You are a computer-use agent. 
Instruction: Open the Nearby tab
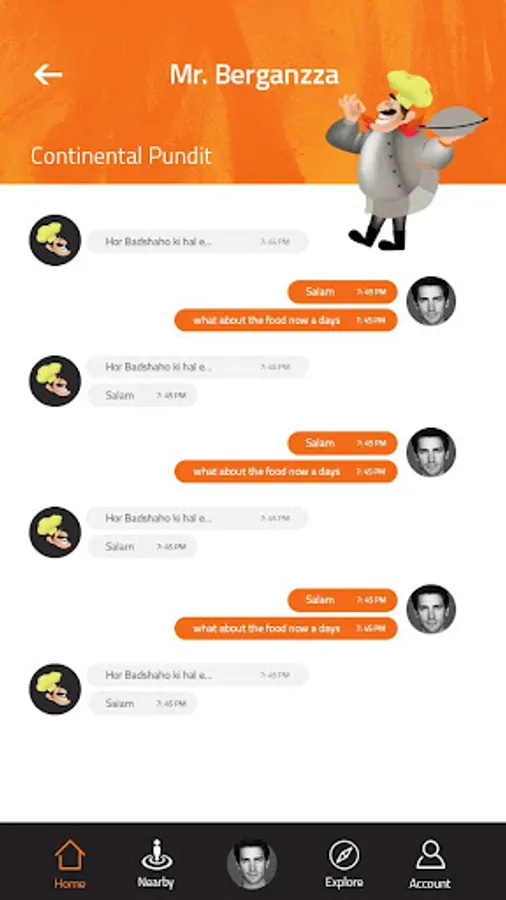point(157,864)
